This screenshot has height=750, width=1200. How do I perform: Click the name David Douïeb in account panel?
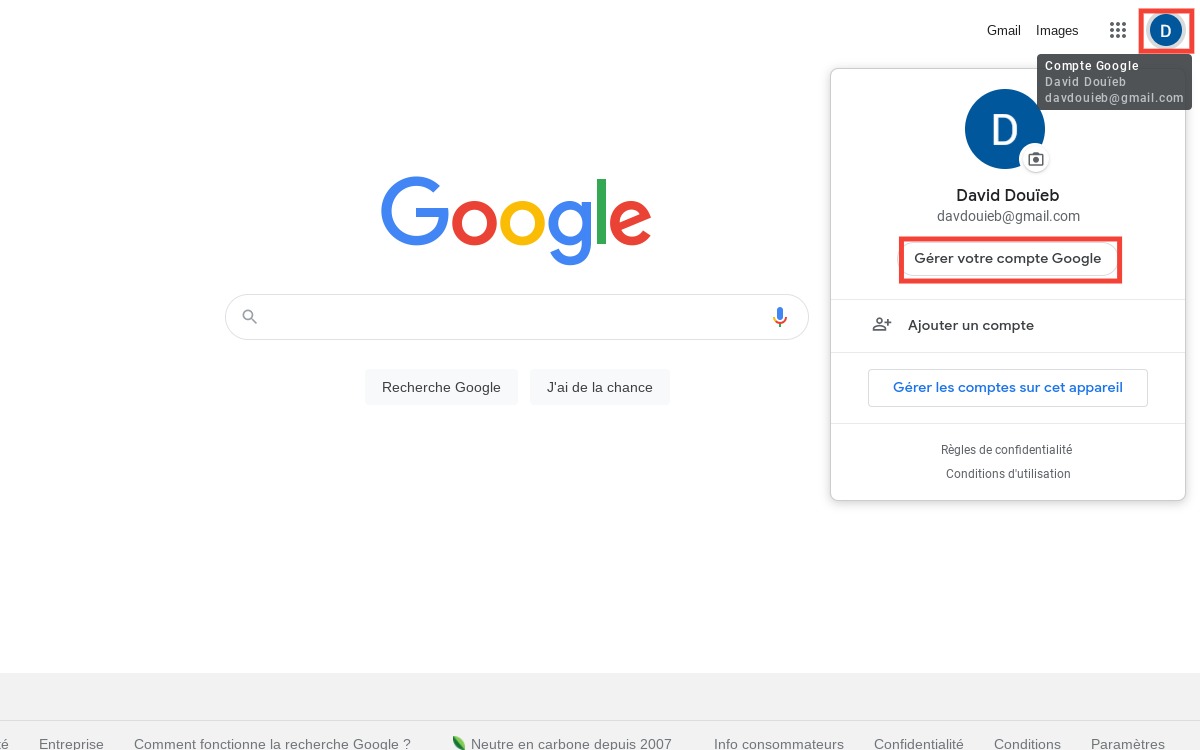(x=1008, y=195)
